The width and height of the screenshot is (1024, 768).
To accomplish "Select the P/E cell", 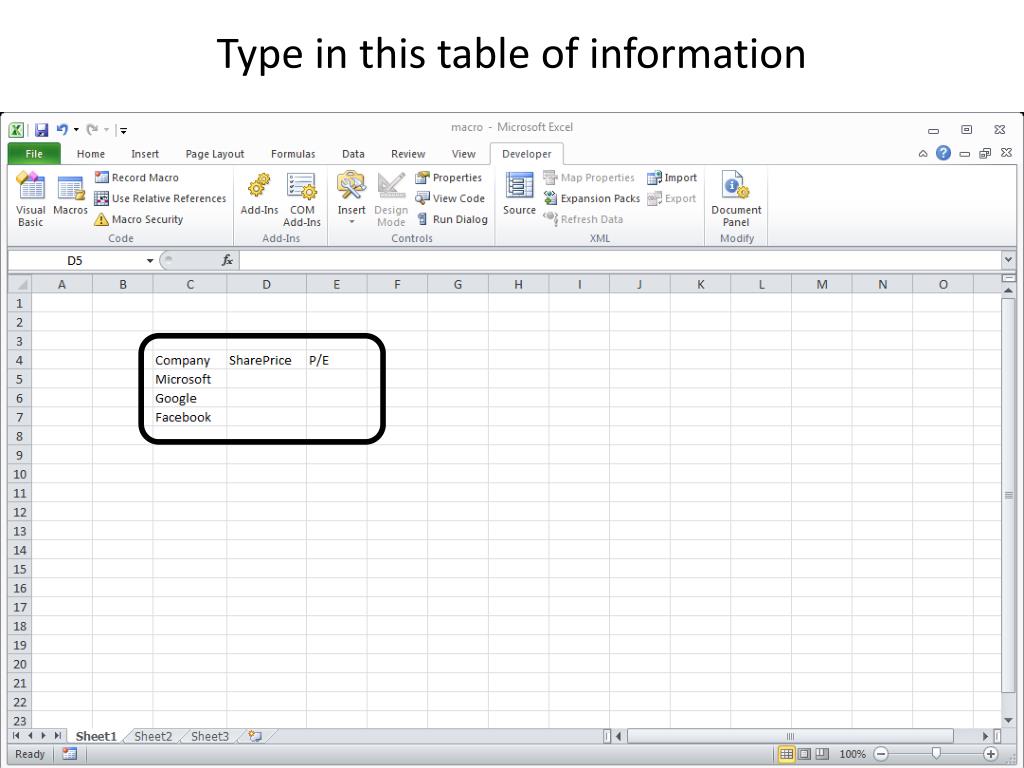I will (x=336, y=360).
